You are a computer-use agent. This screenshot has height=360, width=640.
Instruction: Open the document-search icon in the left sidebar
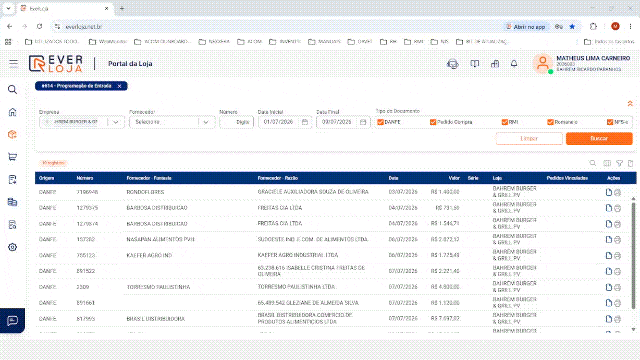coord(12,224)
